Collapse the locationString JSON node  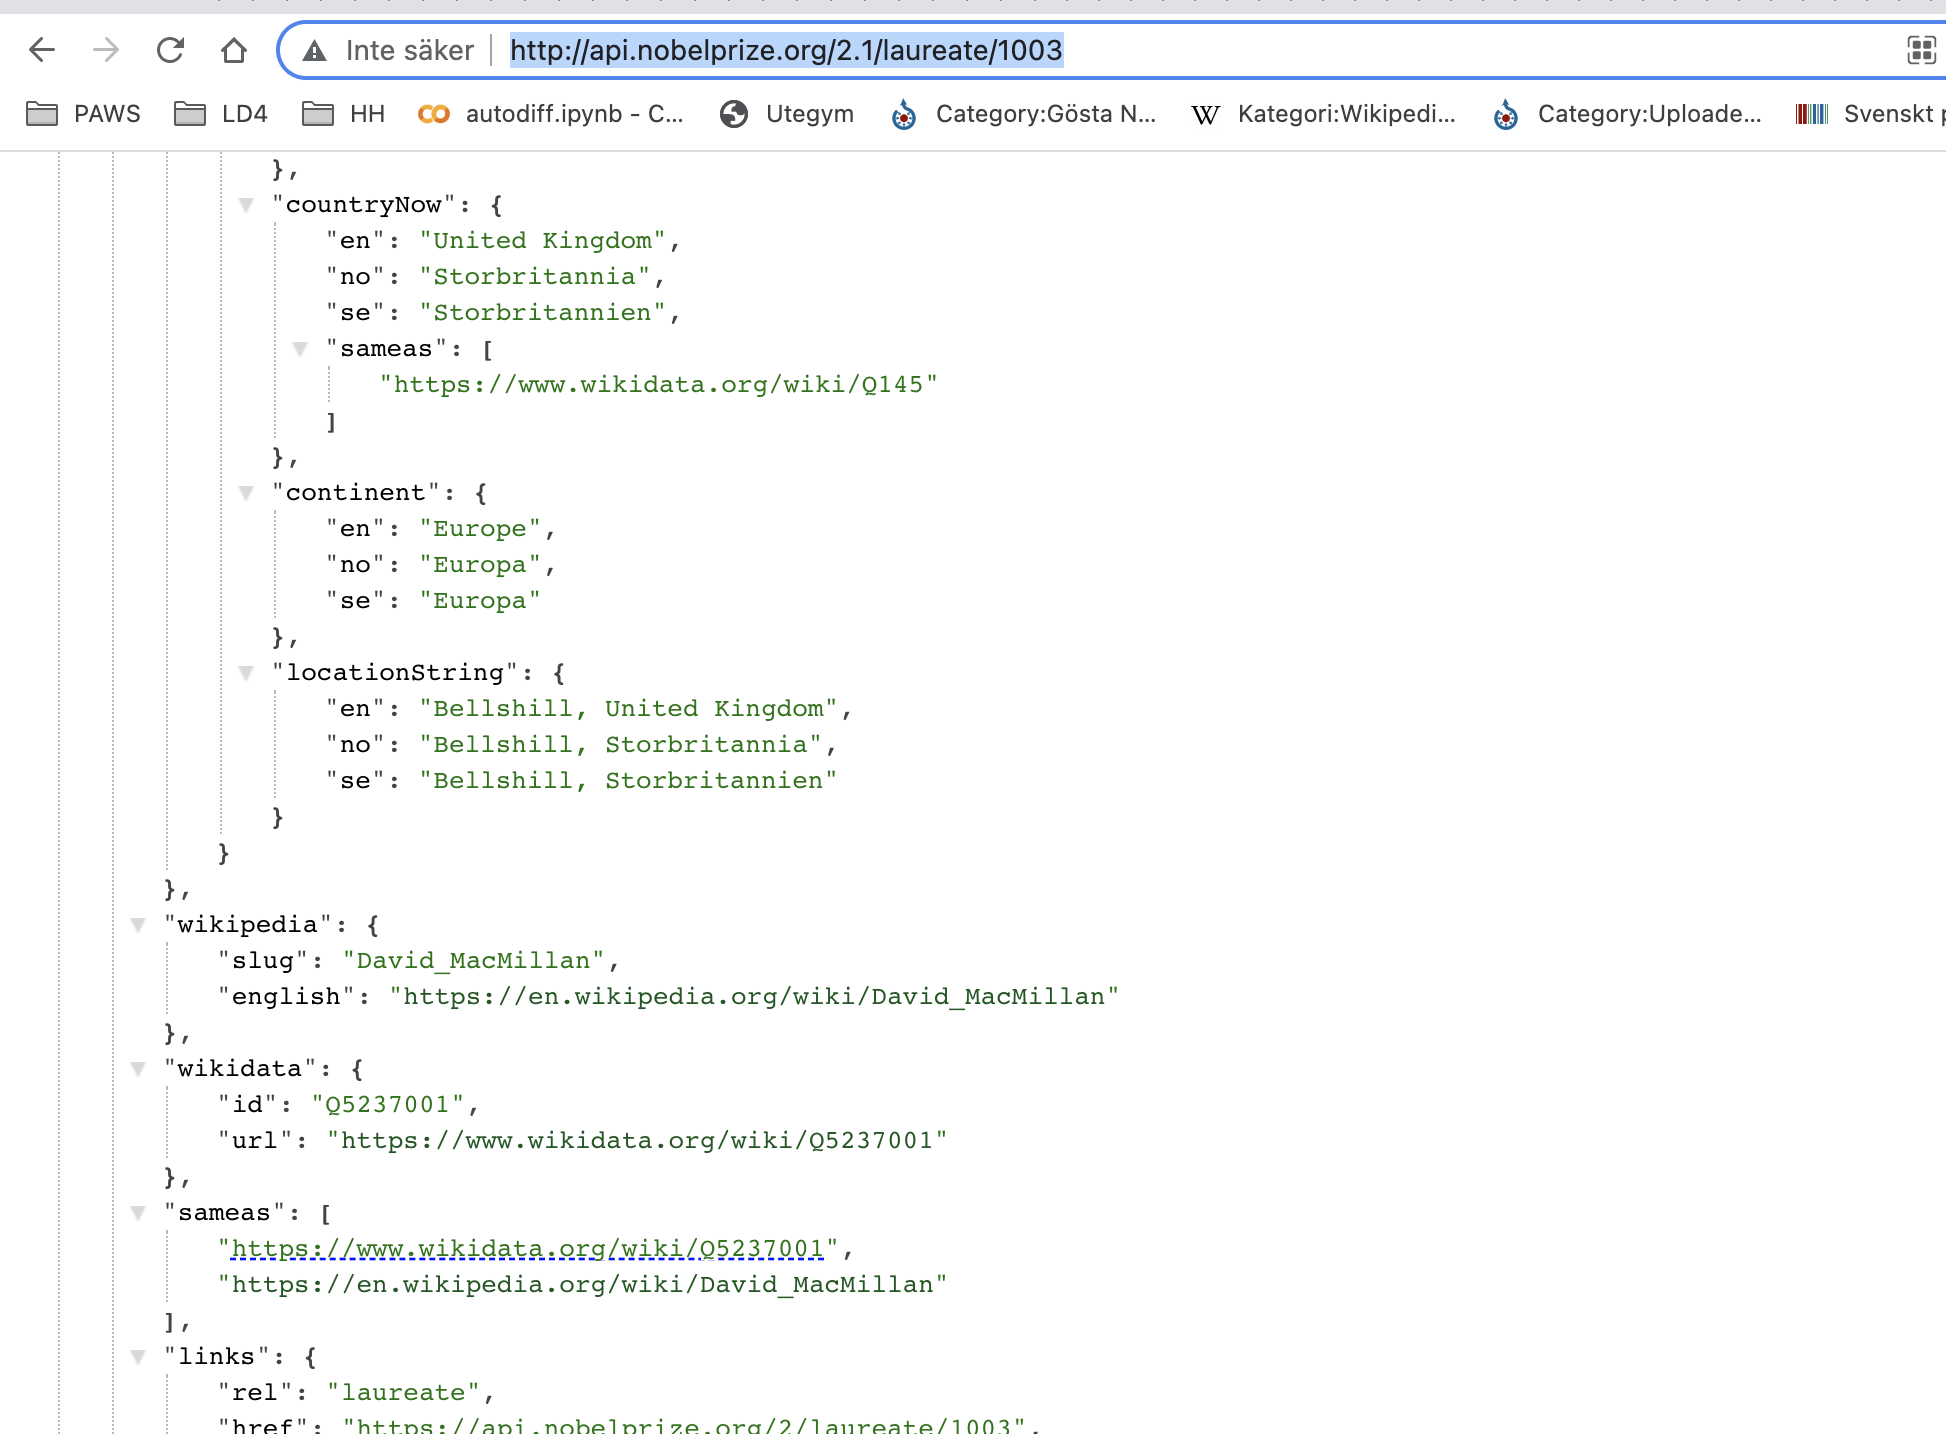click(x=246, y=673)
